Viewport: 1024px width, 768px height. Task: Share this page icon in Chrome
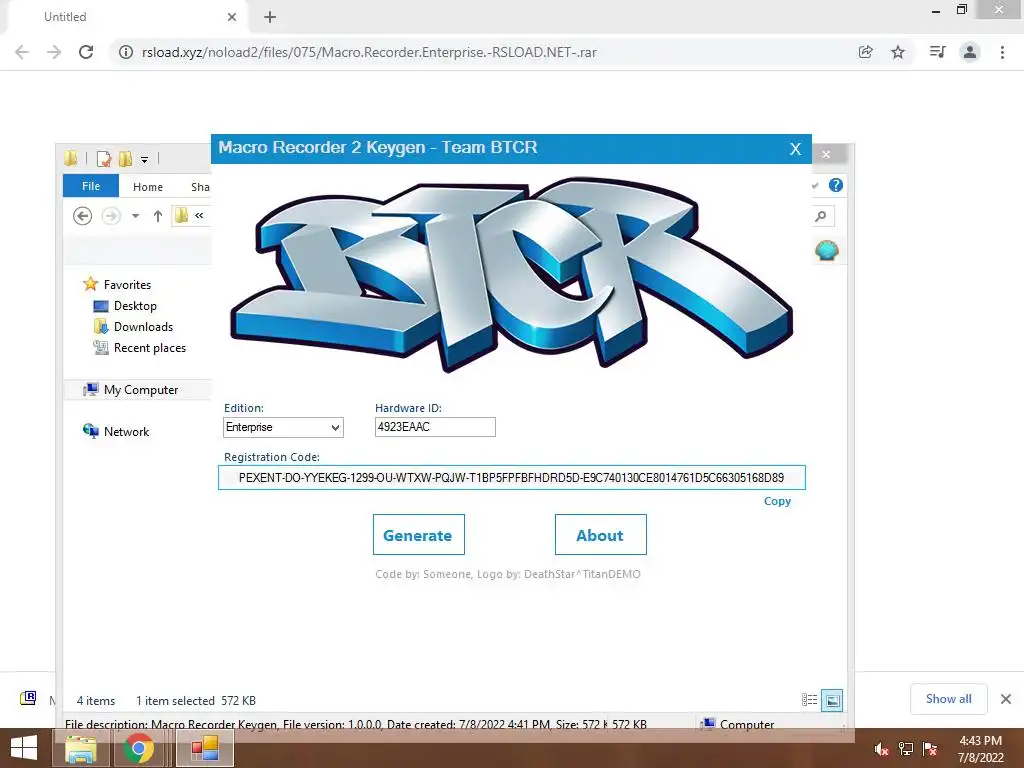coord(865,52)
